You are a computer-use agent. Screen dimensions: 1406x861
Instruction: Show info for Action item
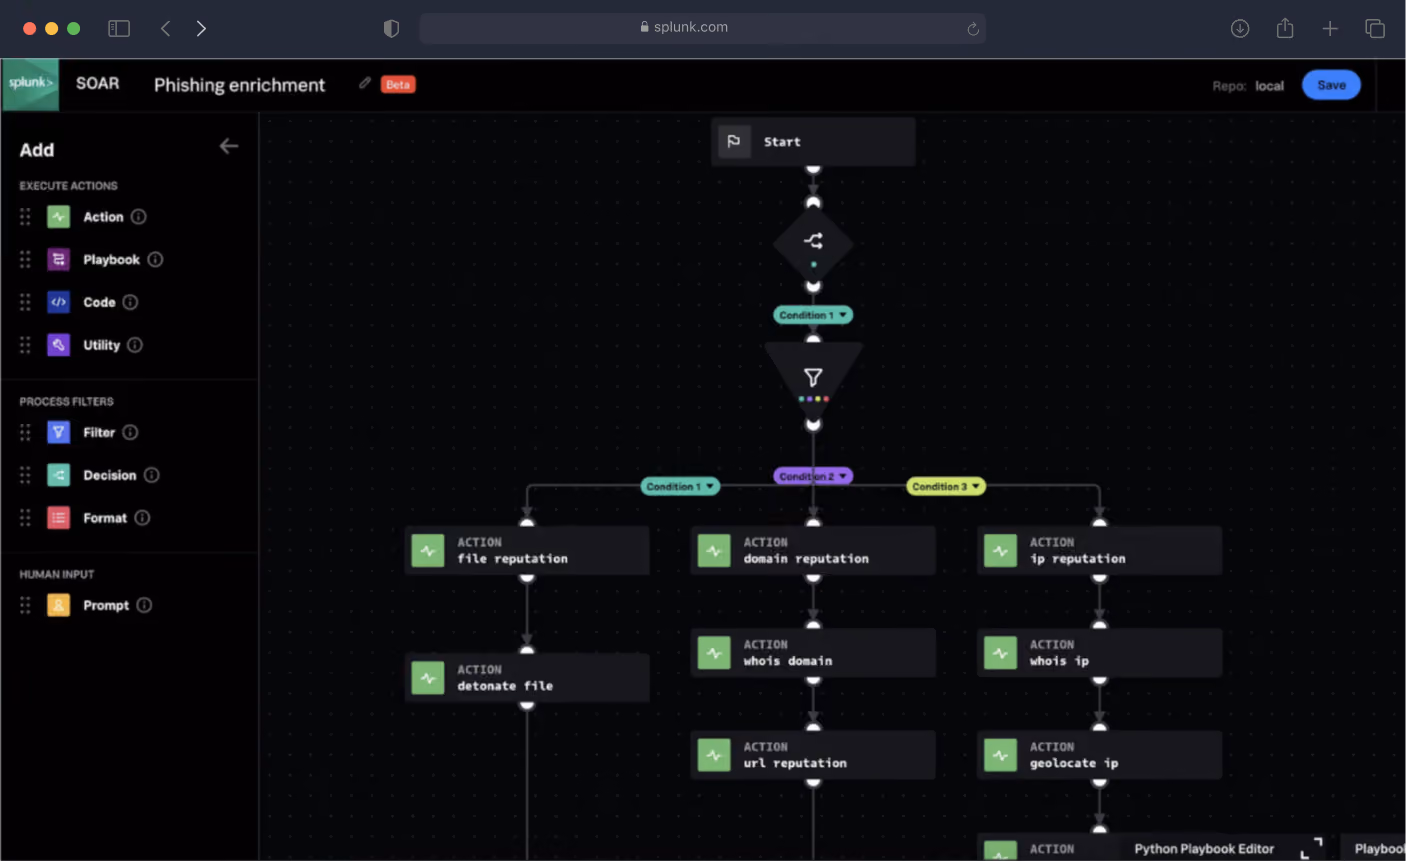tap(139, 217)
